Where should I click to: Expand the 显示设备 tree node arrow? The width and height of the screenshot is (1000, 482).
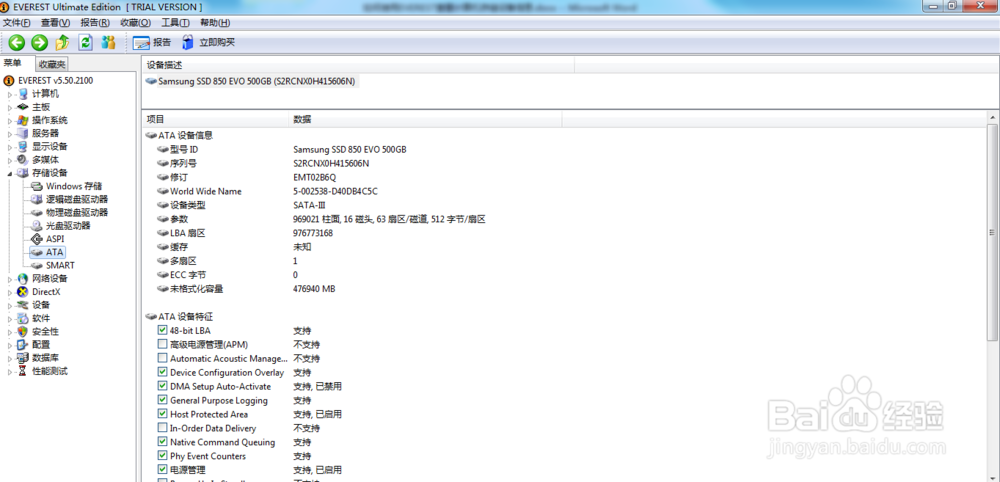point(10,147)
